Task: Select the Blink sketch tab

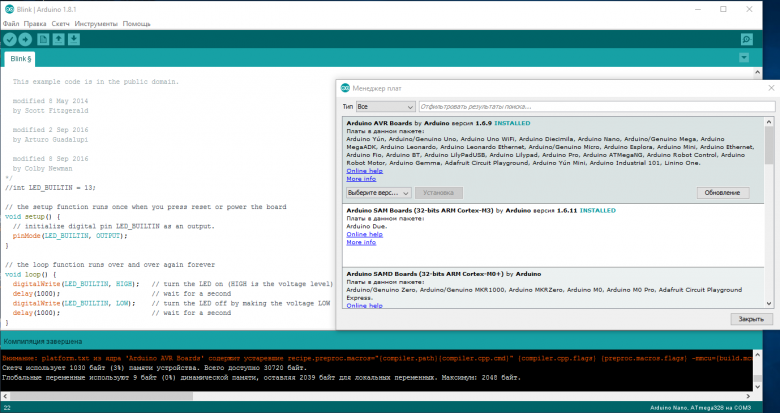Action: pyautogui.click(x=20, y=59)
